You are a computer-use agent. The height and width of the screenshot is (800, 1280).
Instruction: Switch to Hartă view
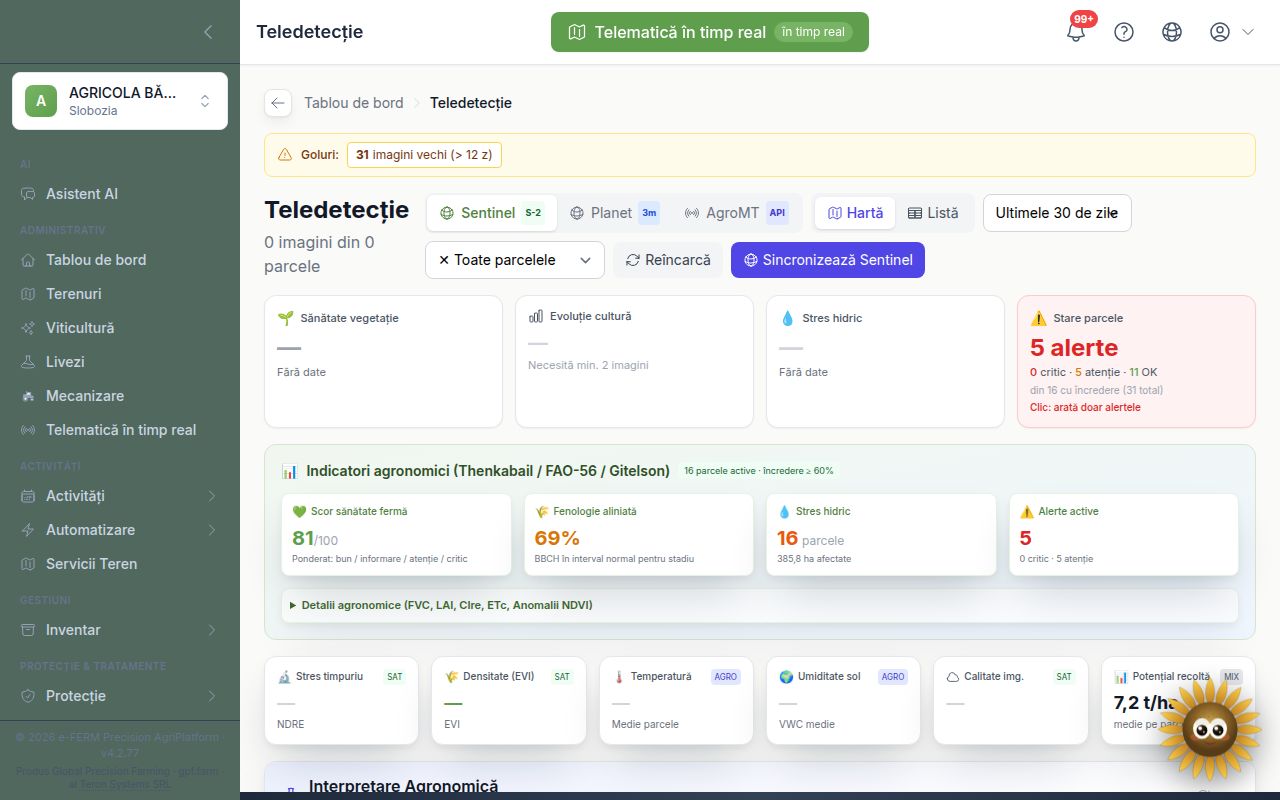(855, 213)
